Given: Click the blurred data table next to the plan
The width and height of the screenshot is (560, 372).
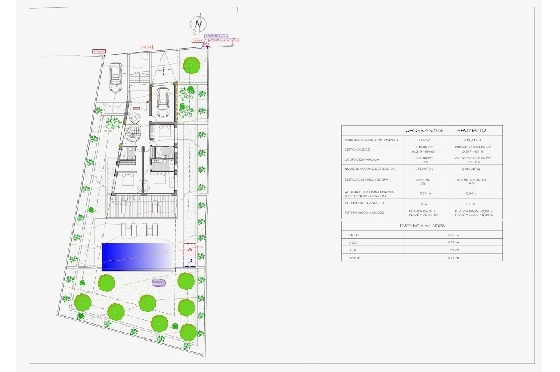Looking at the screenshot, I should tap(422, 193).
